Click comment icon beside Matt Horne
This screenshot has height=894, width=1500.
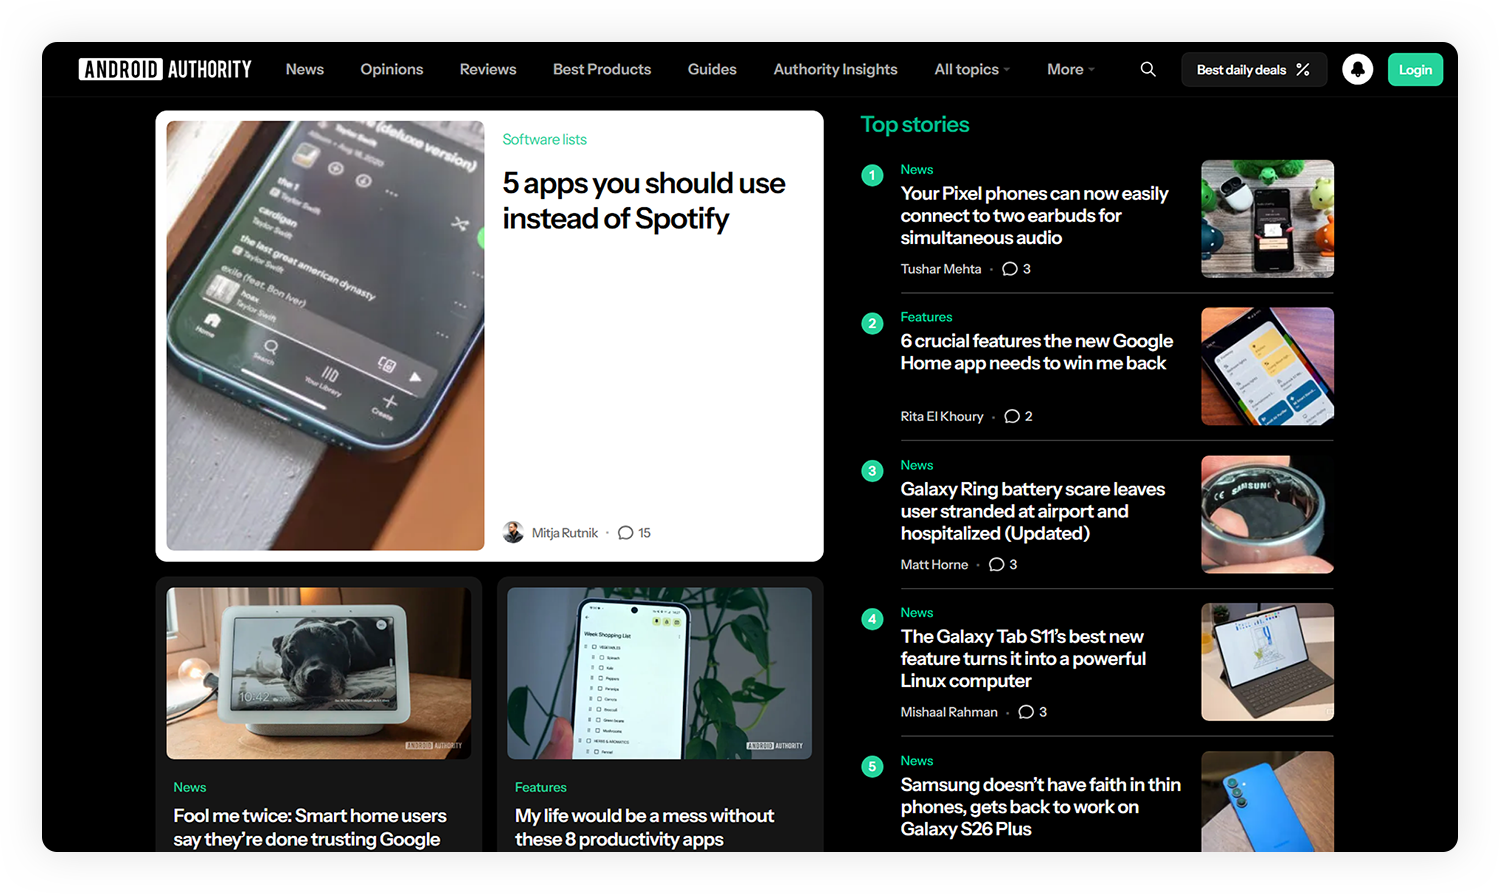tap(997, 565)
